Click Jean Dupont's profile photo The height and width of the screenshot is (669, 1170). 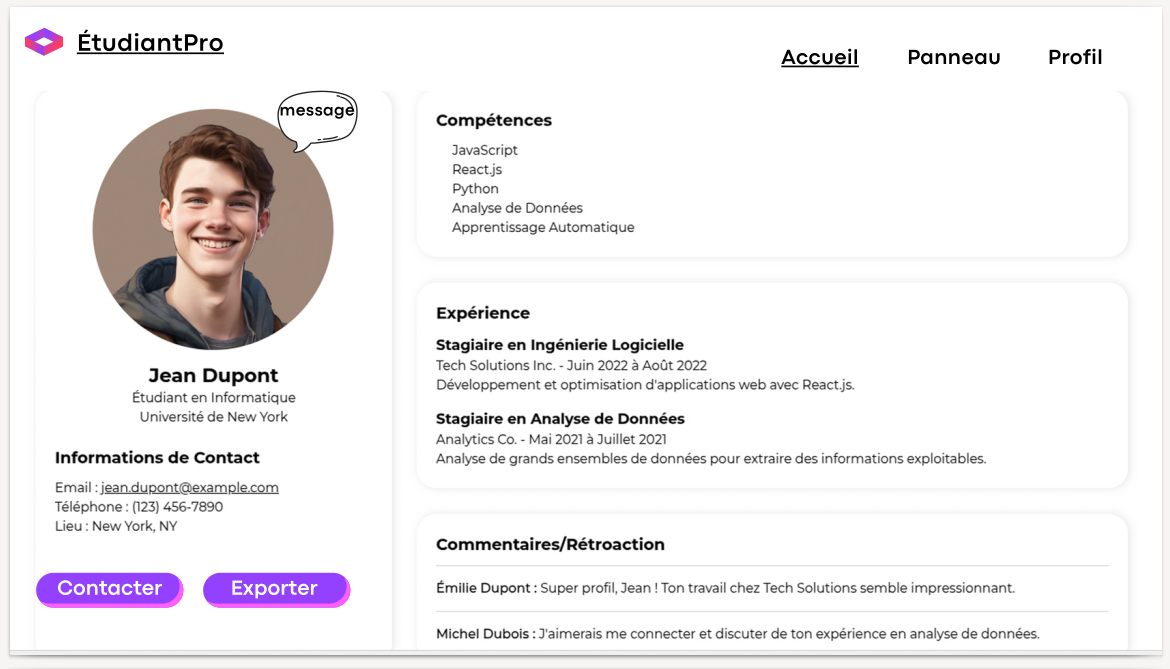[x=212, y=230]
